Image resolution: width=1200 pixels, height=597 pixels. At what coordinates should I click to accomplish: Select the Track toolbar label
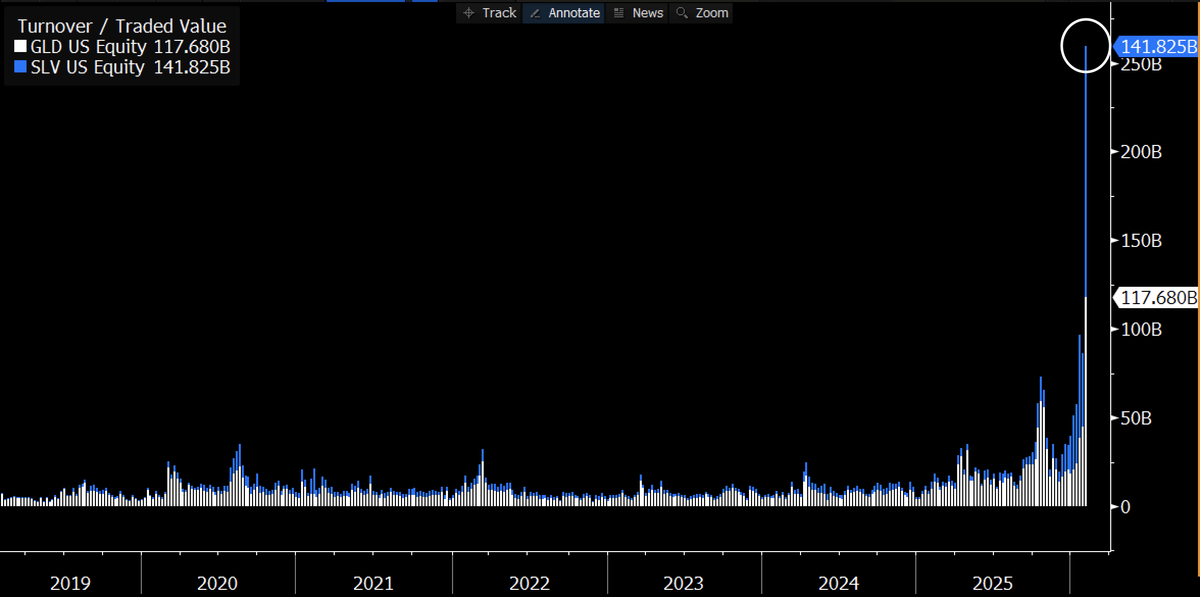click(x=499, y=13)
